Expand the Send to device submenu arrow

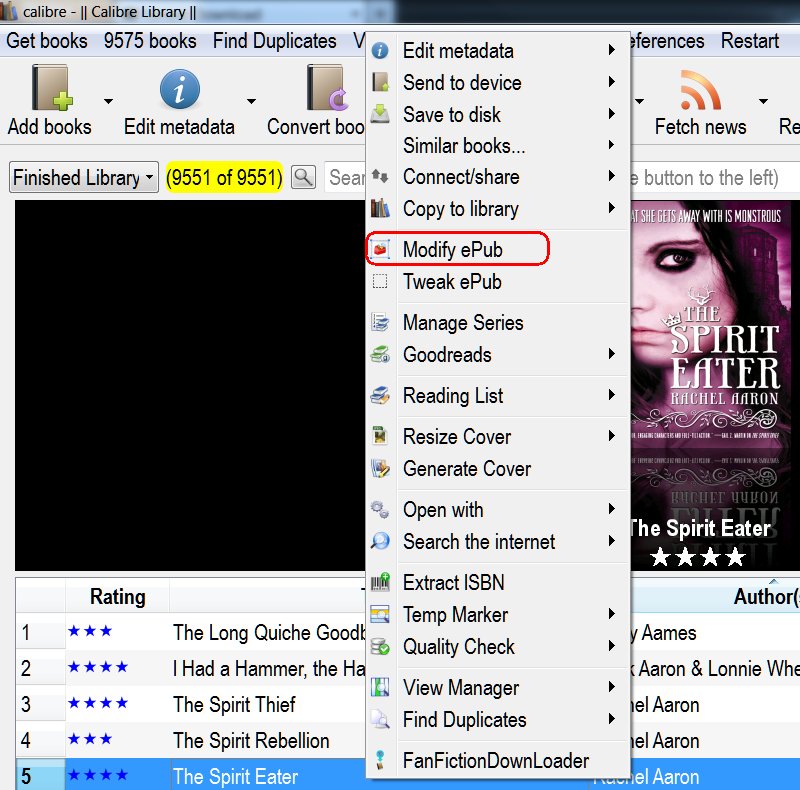pyautogui.click(x=612, y=82)
